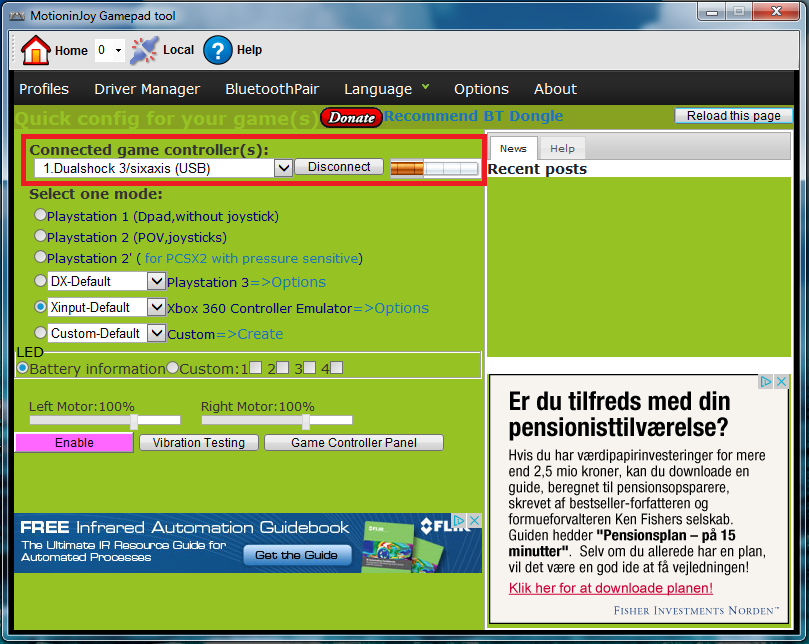This screenshot has width=809, height=644.
Task: Choose Battery information LED option
Action: point(23,367)
